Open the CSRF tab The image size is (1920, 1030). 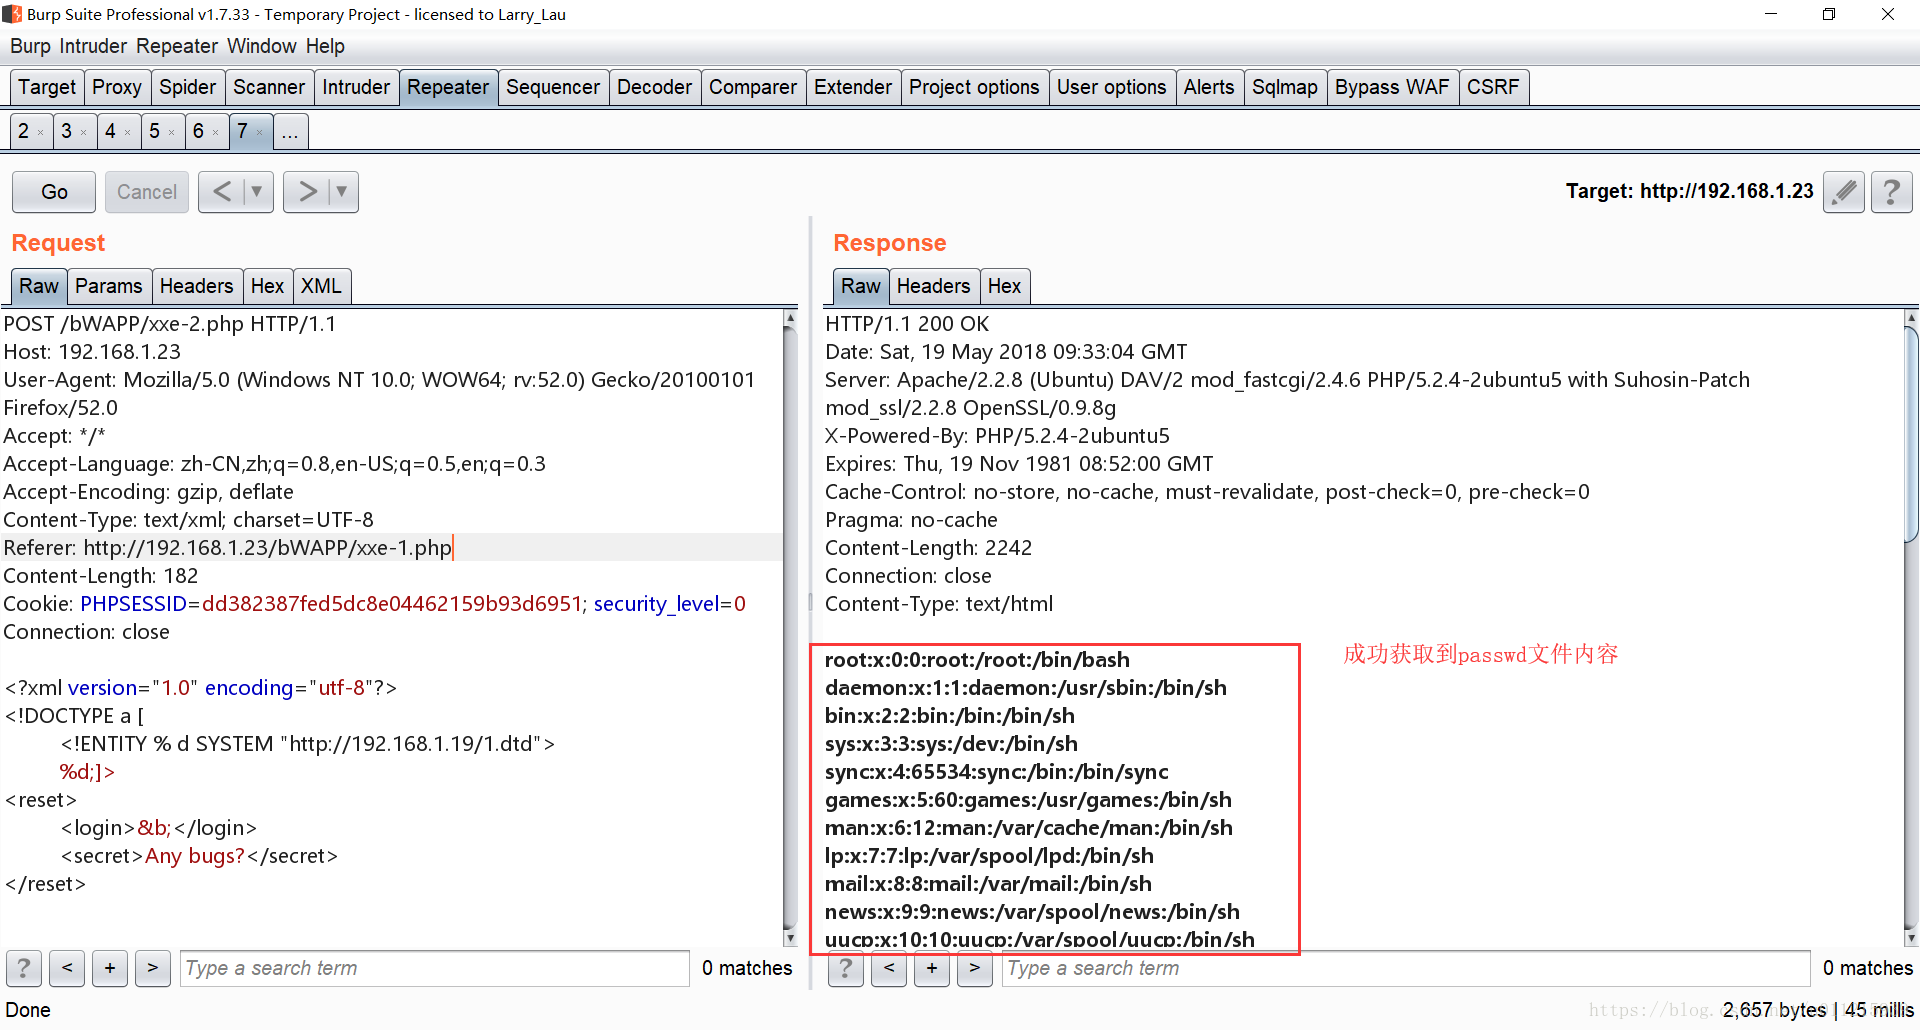1493,87
